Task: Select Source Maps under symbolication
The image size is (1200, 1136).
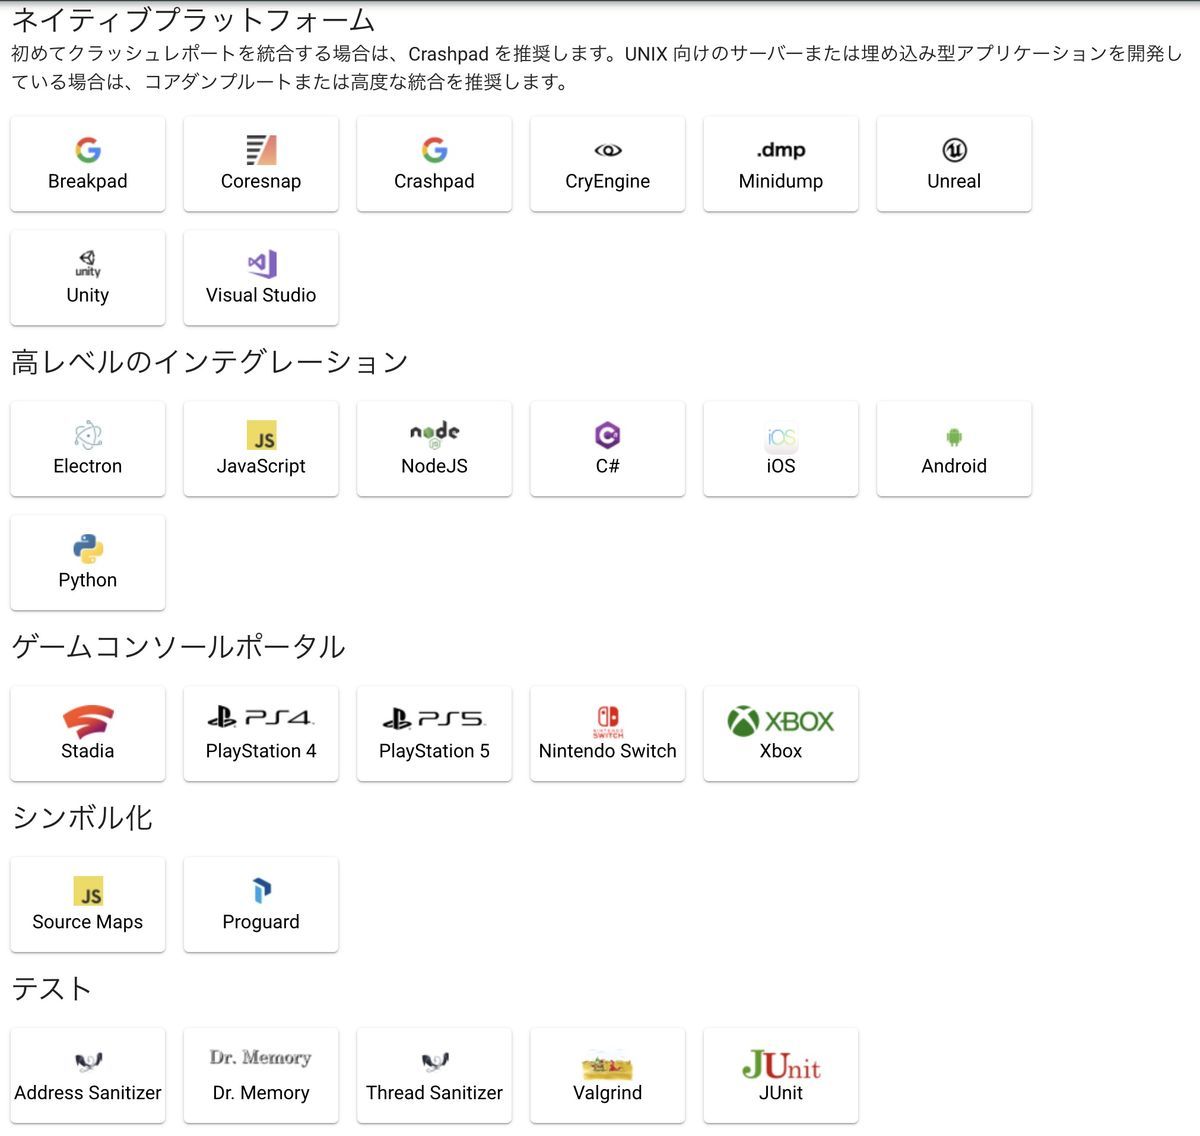Action: (87, 904)
